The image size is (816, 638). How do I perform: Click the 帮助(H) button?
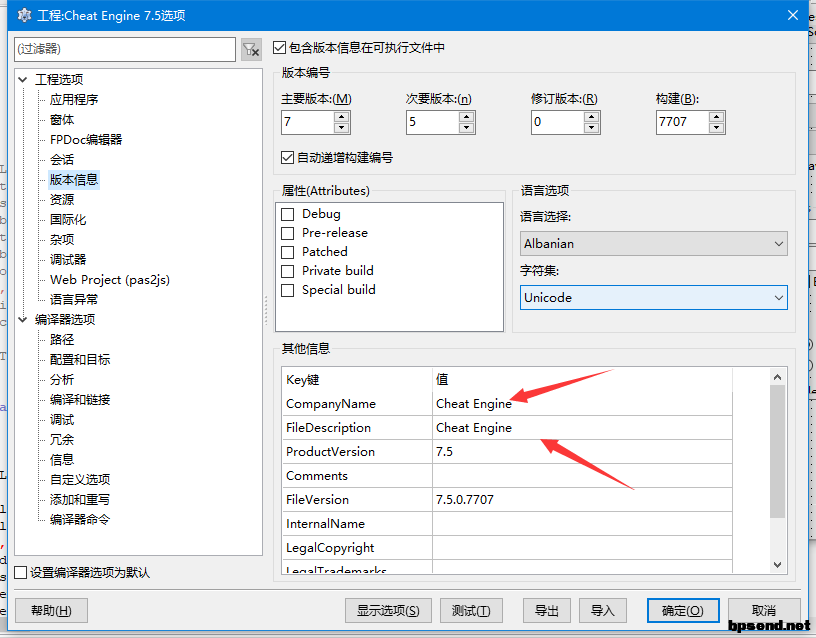pyautogui.click(x=52, y=610)
